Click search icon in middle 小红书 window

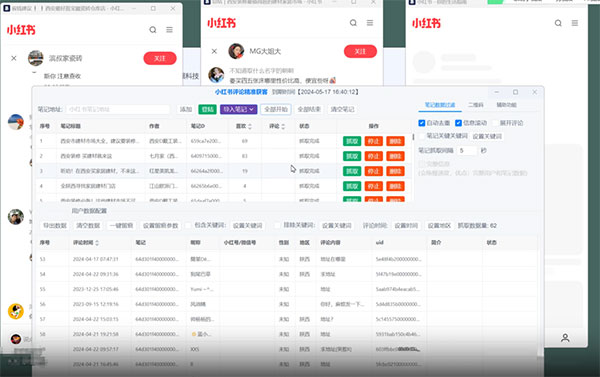pyautogui.click(x=353, y=23)
